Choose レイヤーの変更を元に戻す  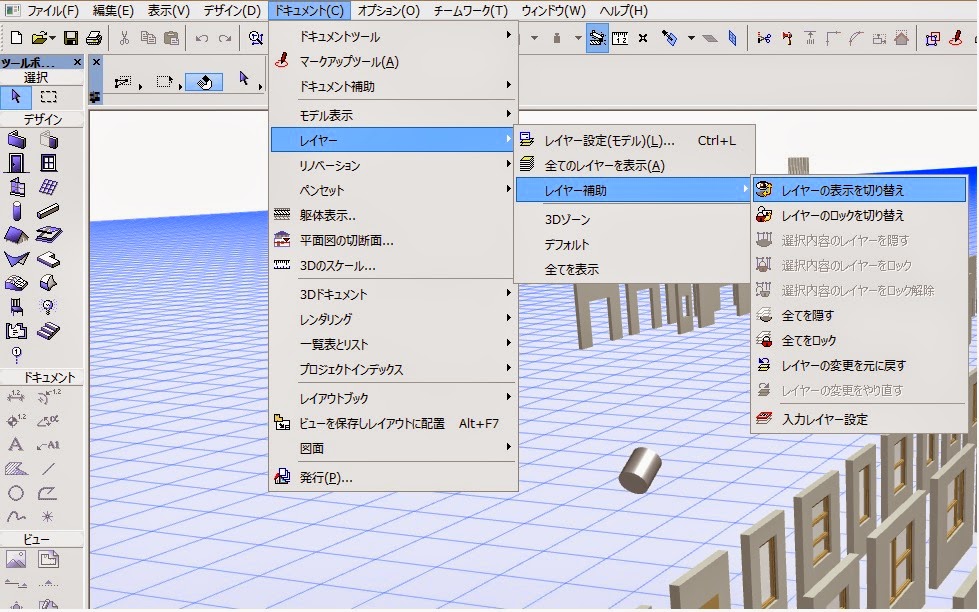click(x=859, y=365)
